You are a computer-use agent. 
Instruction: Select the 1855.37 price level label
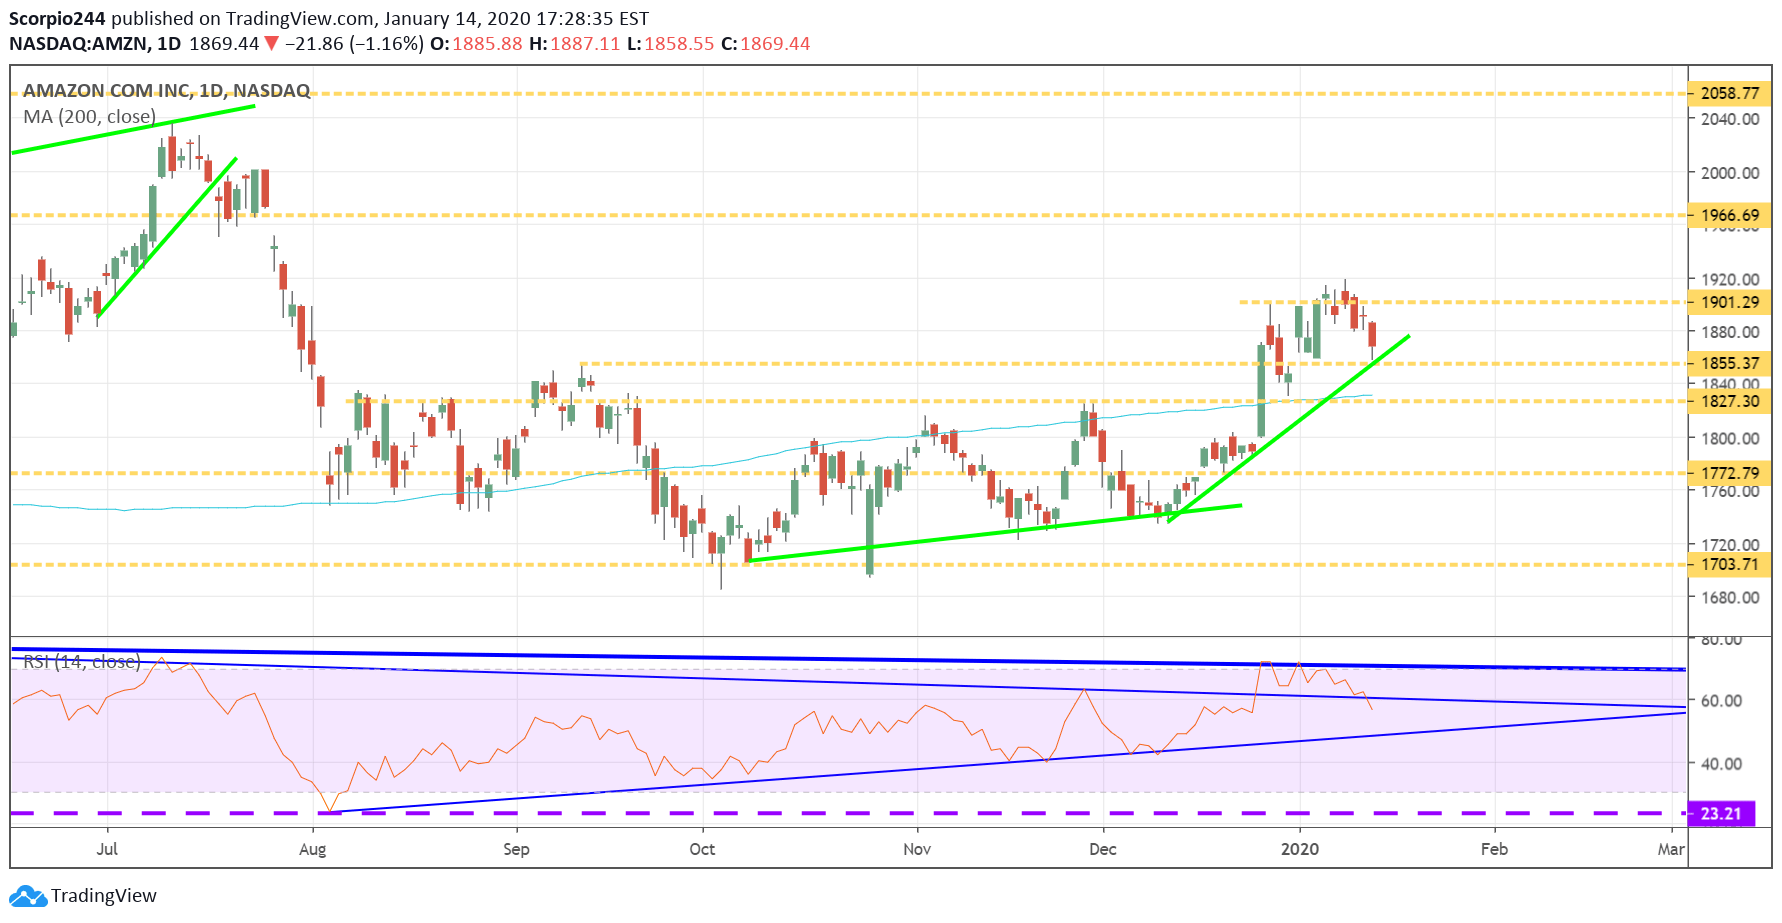[x=1730, y=363]
